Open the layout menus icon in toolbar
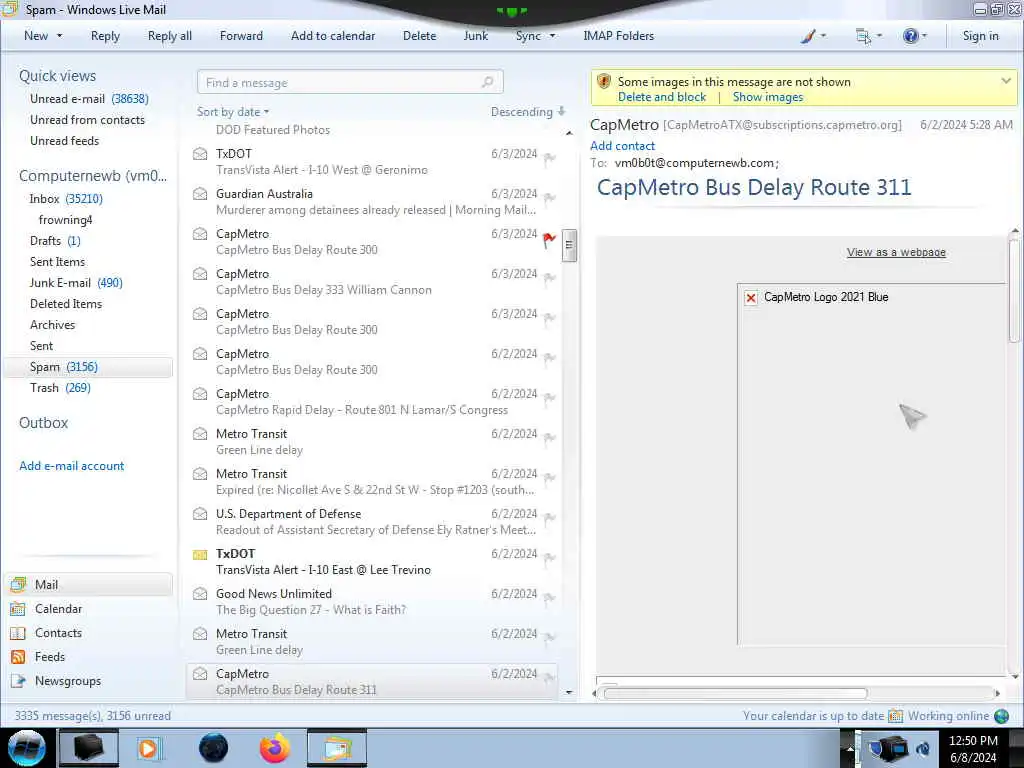The height and width of the screenshot is (768, 1024). (863, 36)
